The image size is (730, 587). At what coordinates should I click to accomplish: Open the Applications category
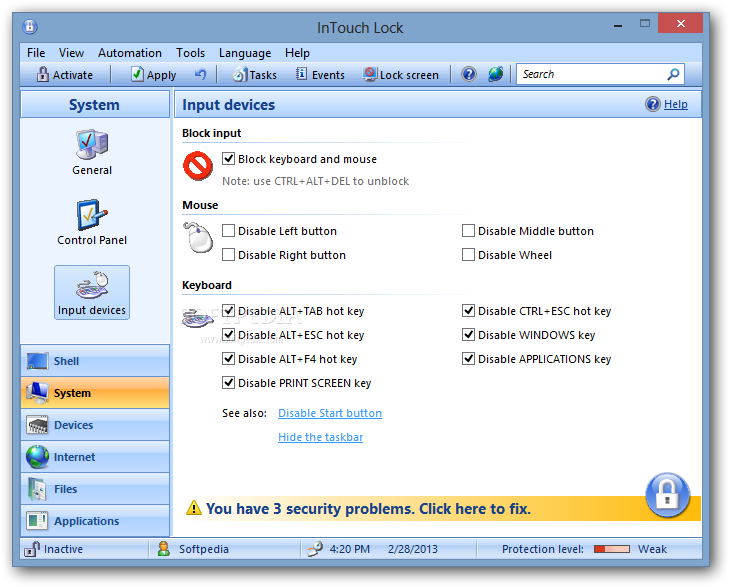click(95, 521)
